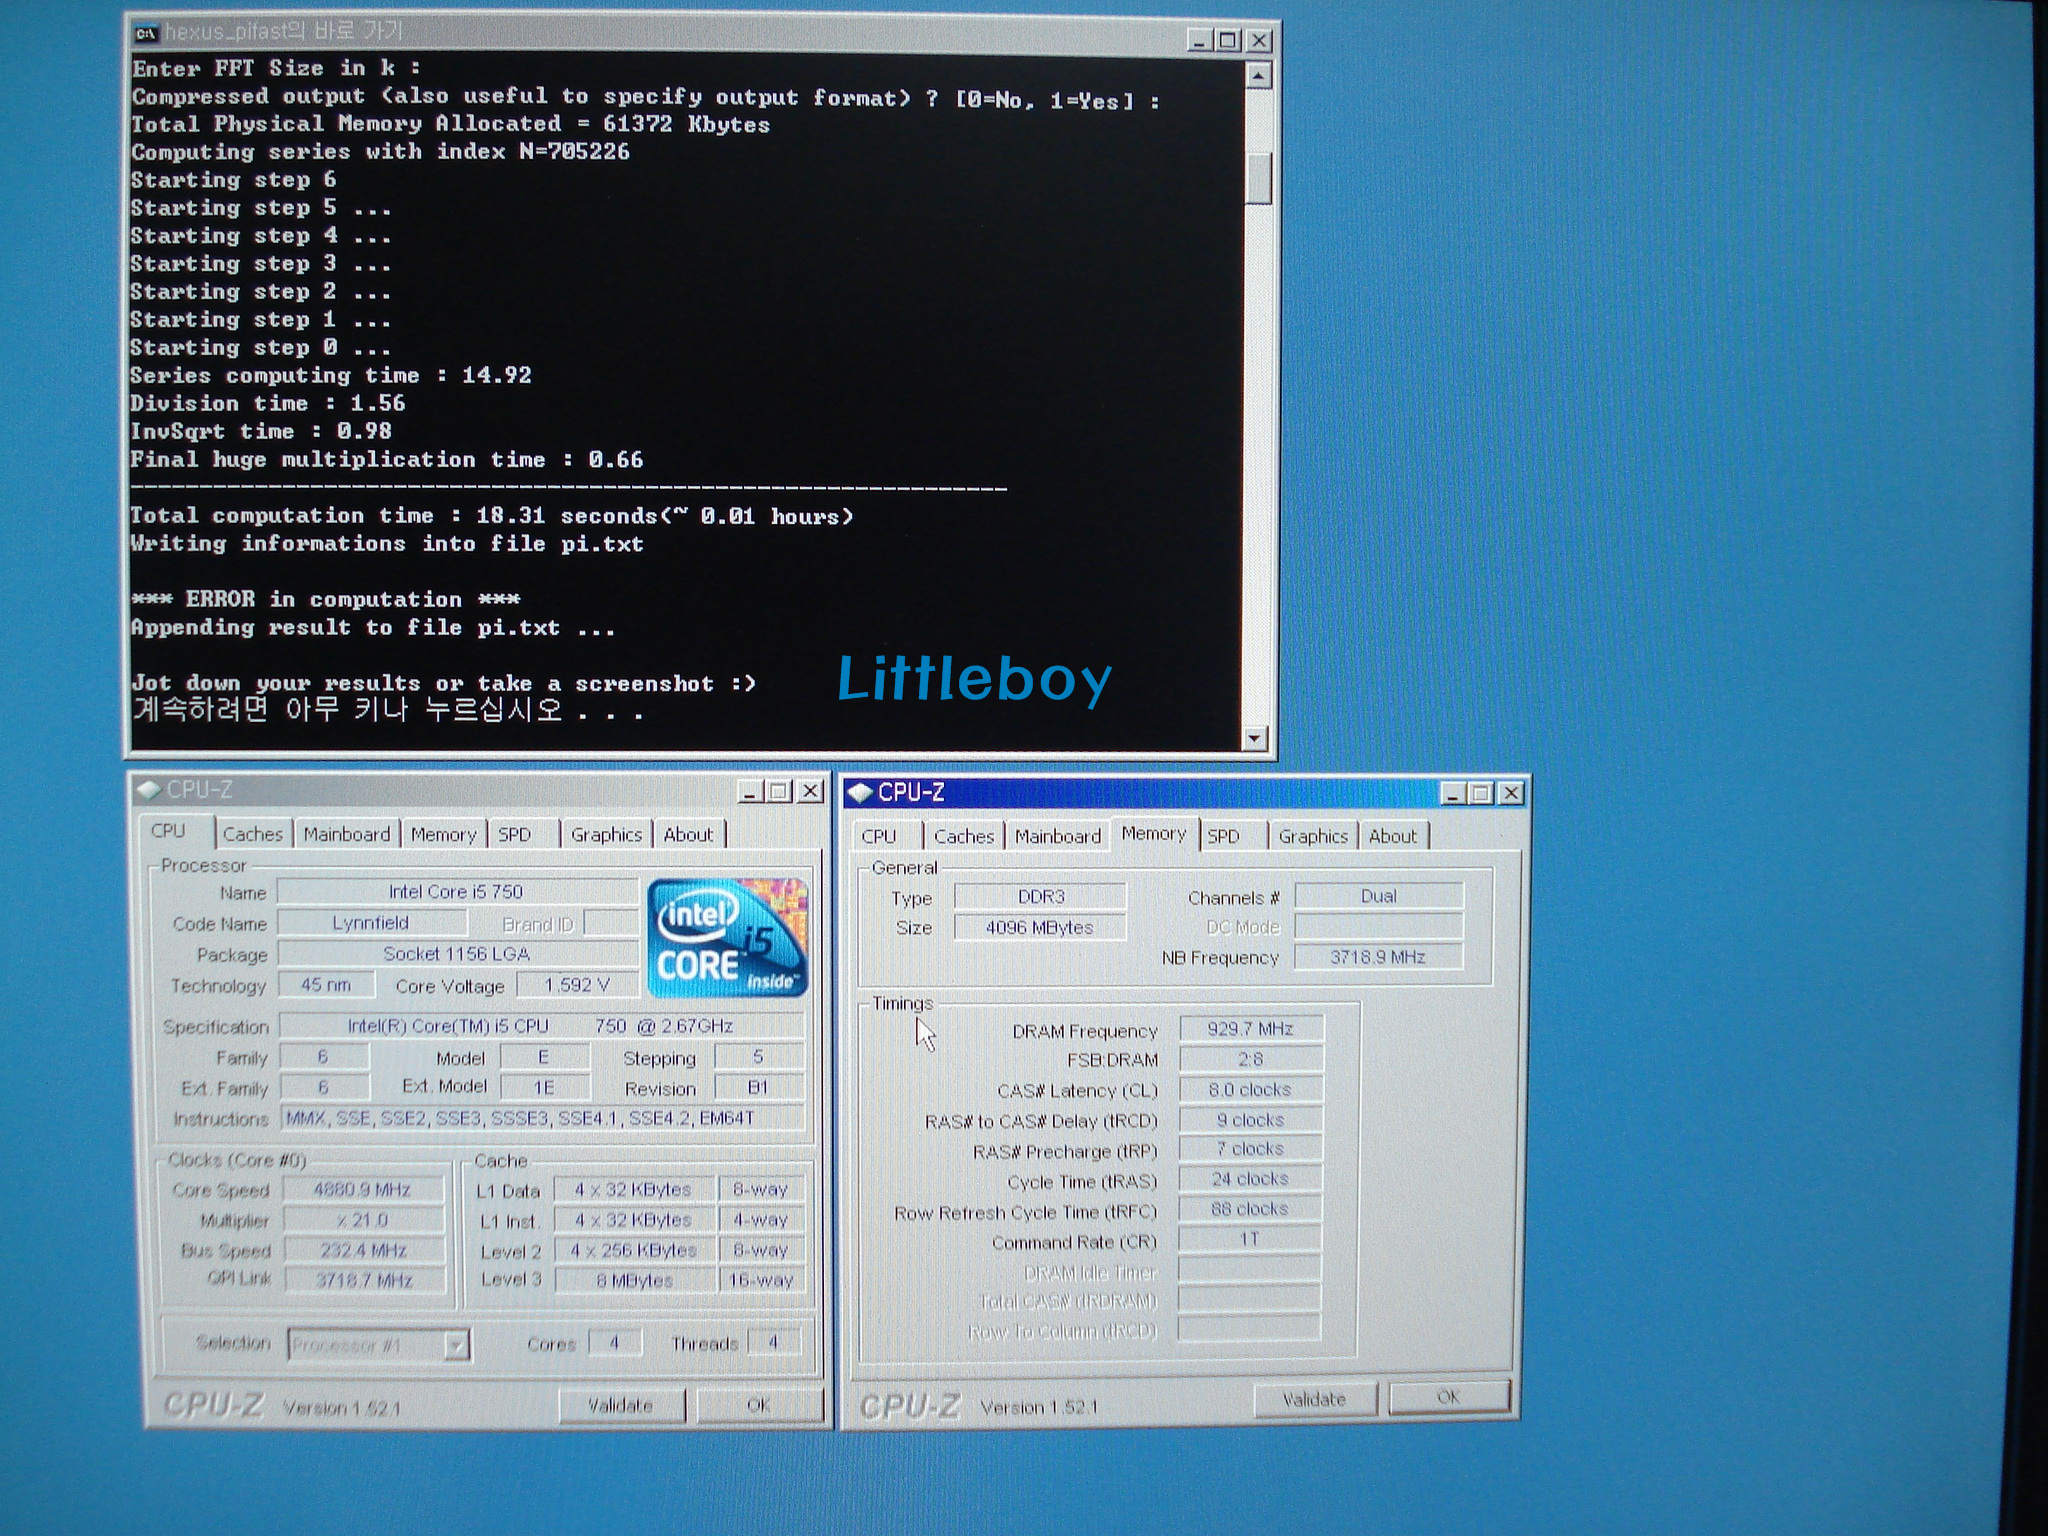2048x1536 pixels.
Task: Click the Intel Core i5 logo
Action: pos(727,938)
